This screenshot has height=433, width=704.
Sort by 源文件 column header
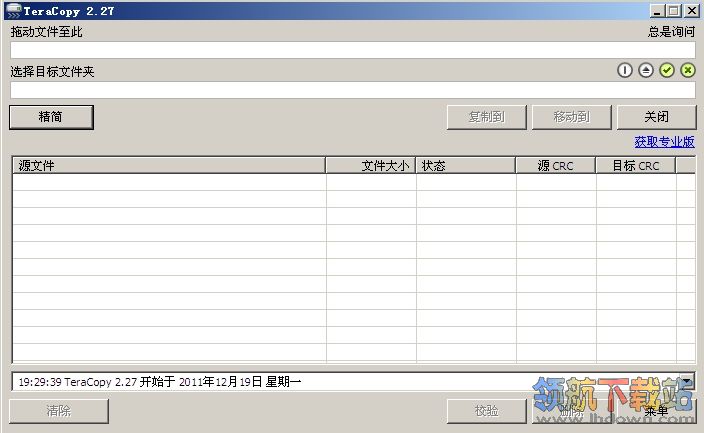pyautogui.click(x=169, y=165)
